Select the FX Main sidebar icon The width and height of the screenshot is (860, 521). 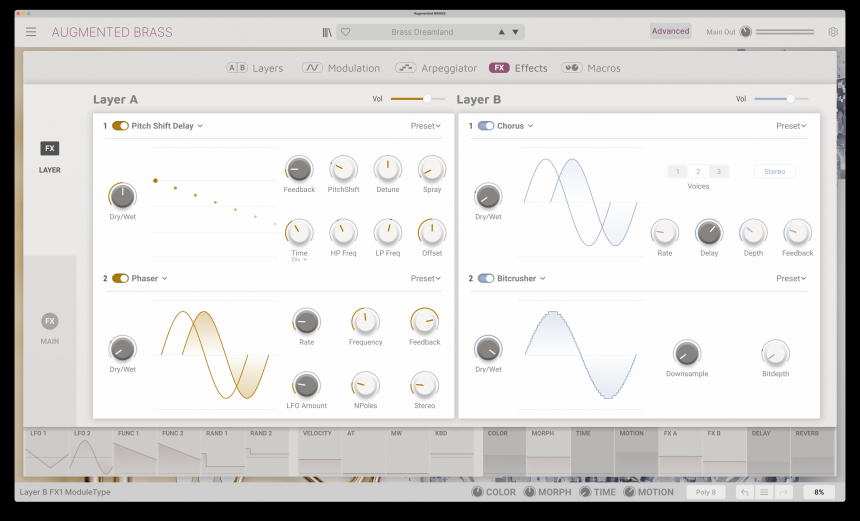tap(50, 321)
